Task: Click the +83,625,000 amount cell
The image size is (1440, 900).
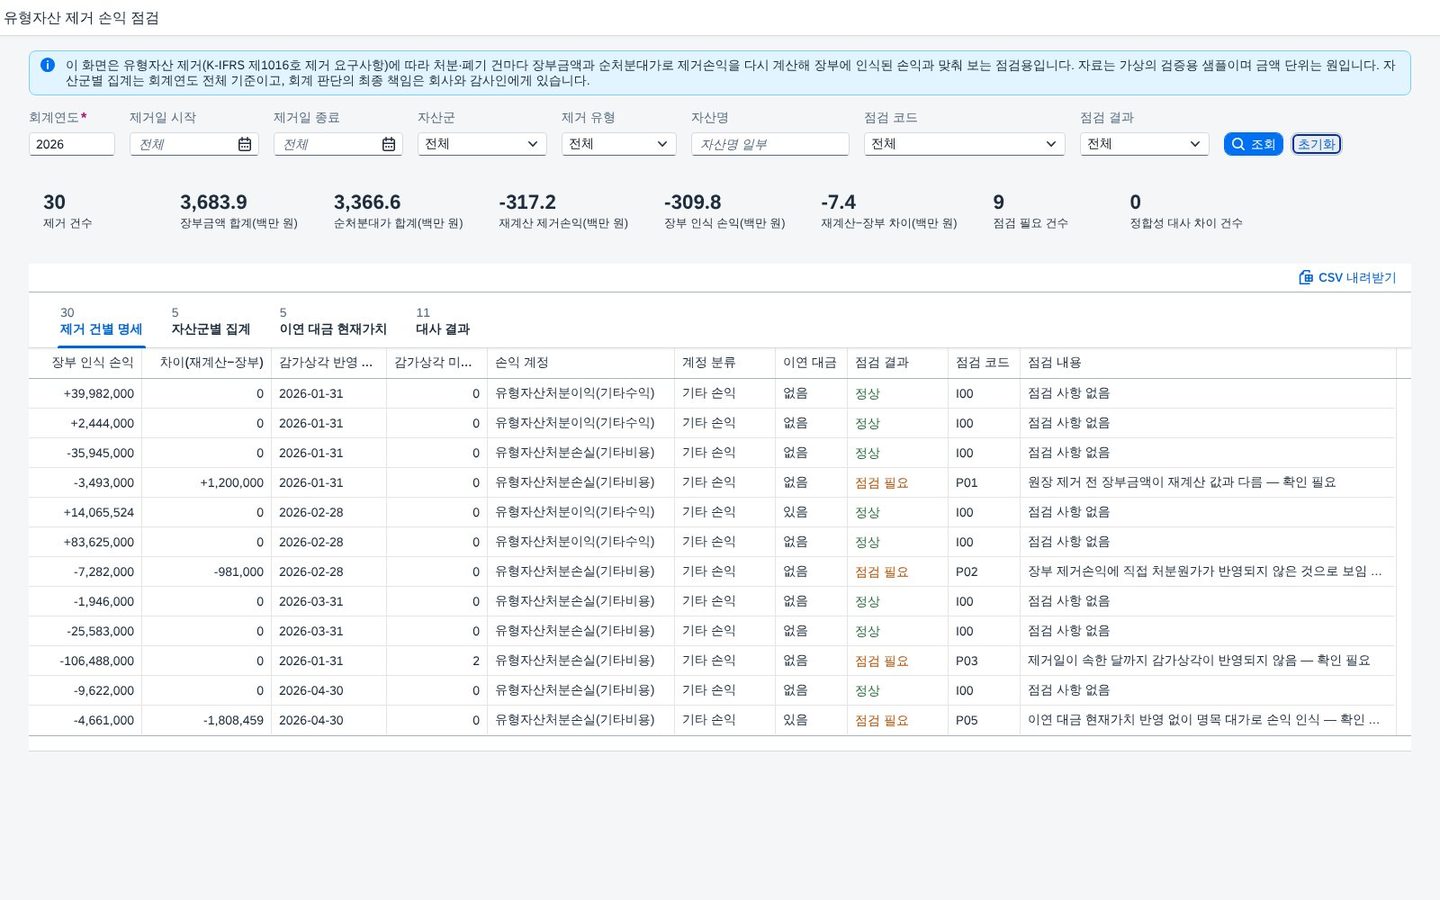Action: 86,542
